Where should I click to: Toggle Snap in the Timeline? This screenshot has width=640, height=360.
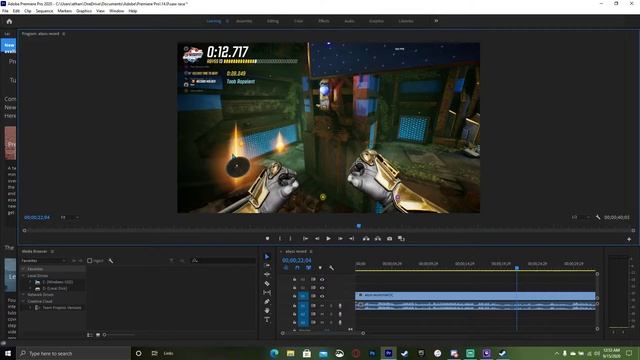click(297, 268)
